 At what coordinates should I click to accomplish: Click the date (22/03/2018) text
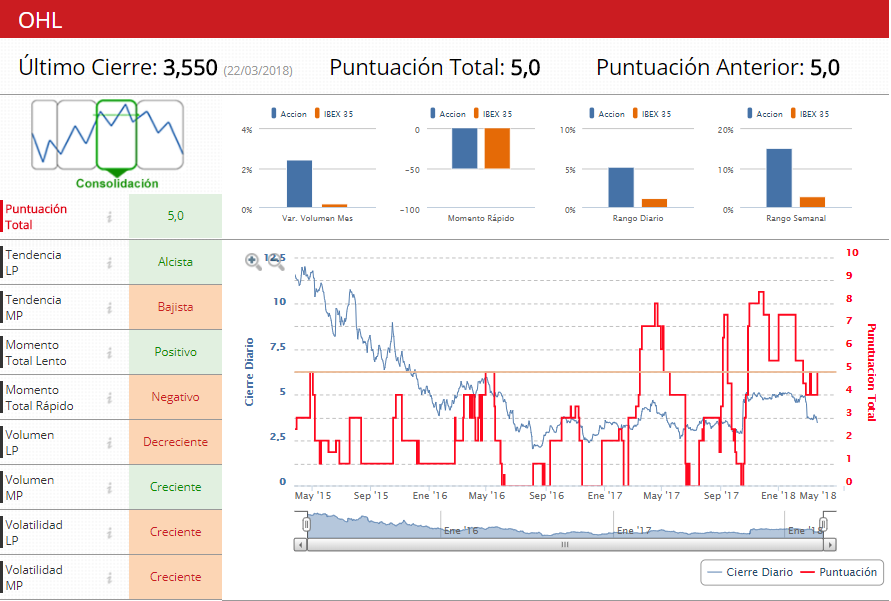coord(258,70)
